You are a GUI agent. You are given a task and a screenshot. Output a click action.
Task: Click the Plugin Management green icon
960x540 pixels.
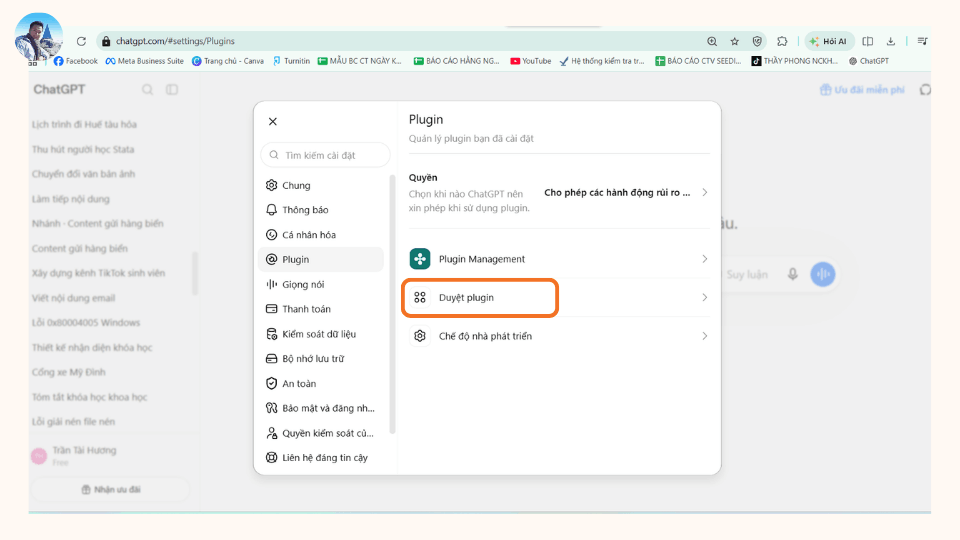[x=420, y=259]
